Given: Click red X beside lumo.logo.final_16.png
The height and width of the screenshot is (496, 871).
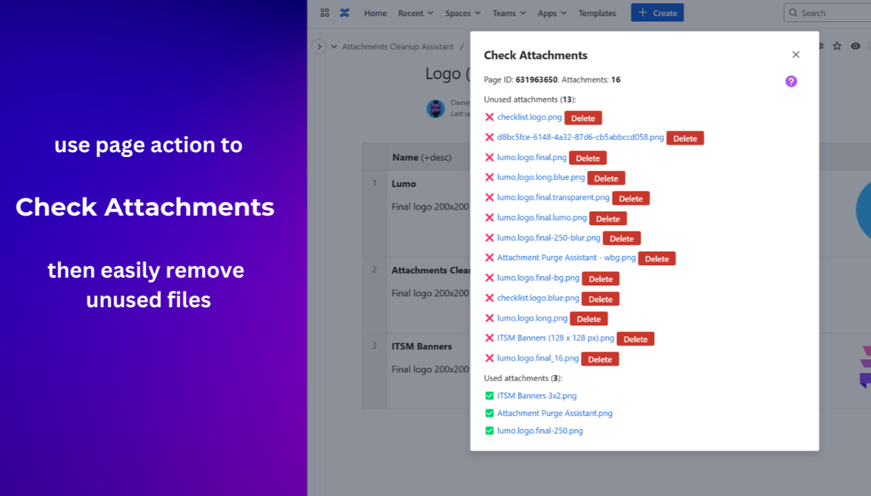Looking at the screenshot, I should pos(489,358).
